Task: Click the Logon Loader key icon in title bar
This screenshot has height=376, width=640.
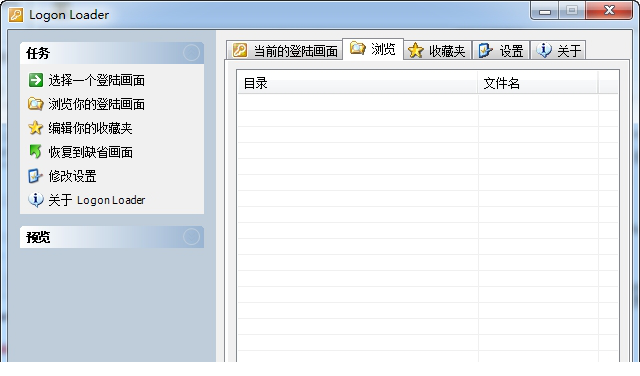Action: [16, 15]
